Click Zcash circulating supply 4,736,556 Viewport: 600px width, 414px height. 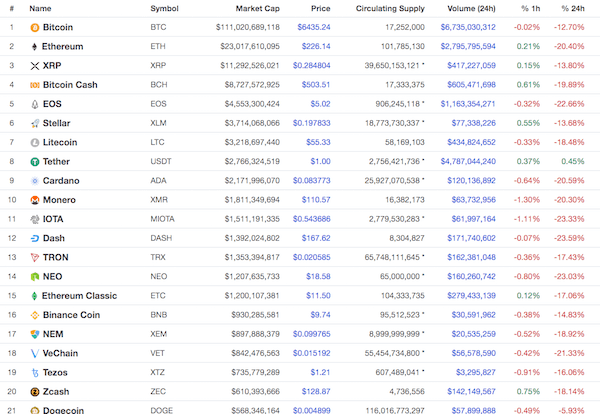click(x=407, y=391)
